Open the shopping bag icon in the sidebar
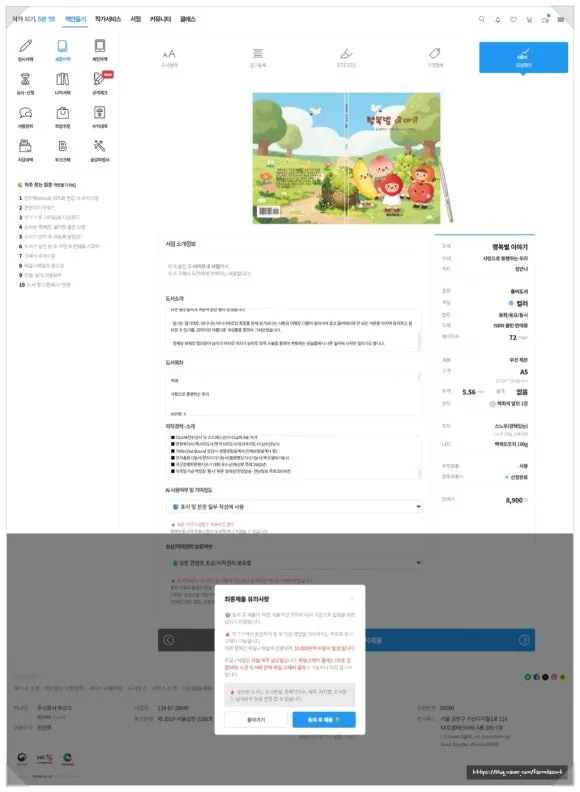Image resolution: width=580 pixels, height=792 pixels. (x=63, y=112)
